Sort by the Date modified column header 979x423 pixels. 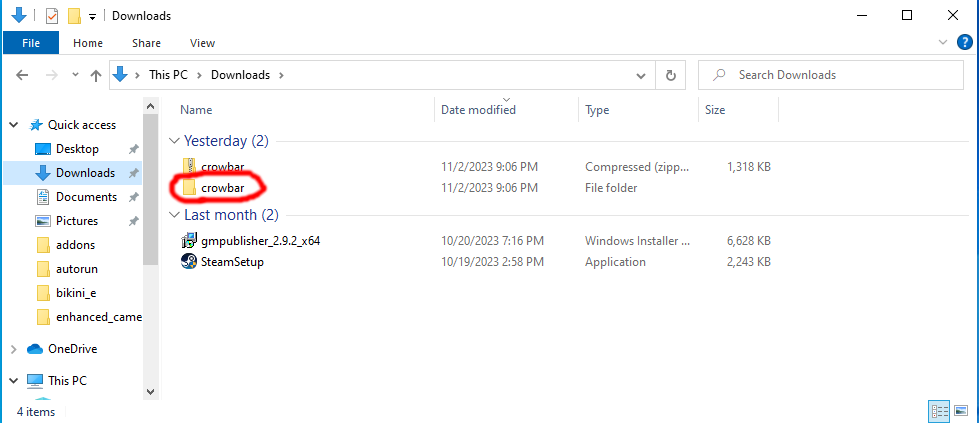pos(478,110)
